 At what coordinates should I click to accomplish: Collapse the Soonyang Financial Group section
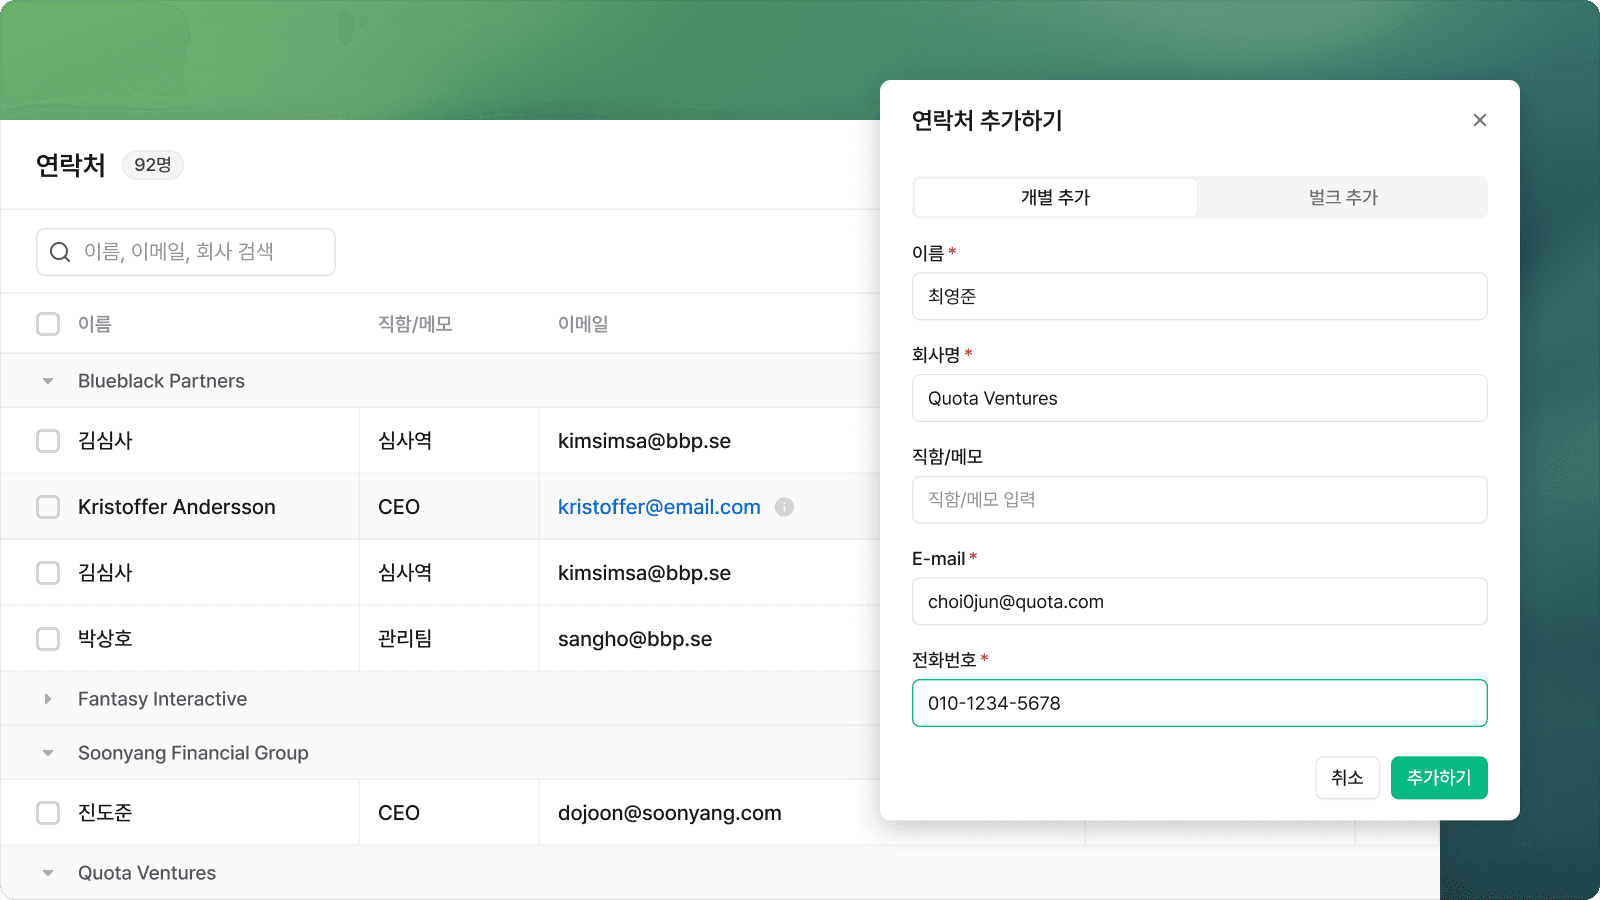[x=48, y=752]
